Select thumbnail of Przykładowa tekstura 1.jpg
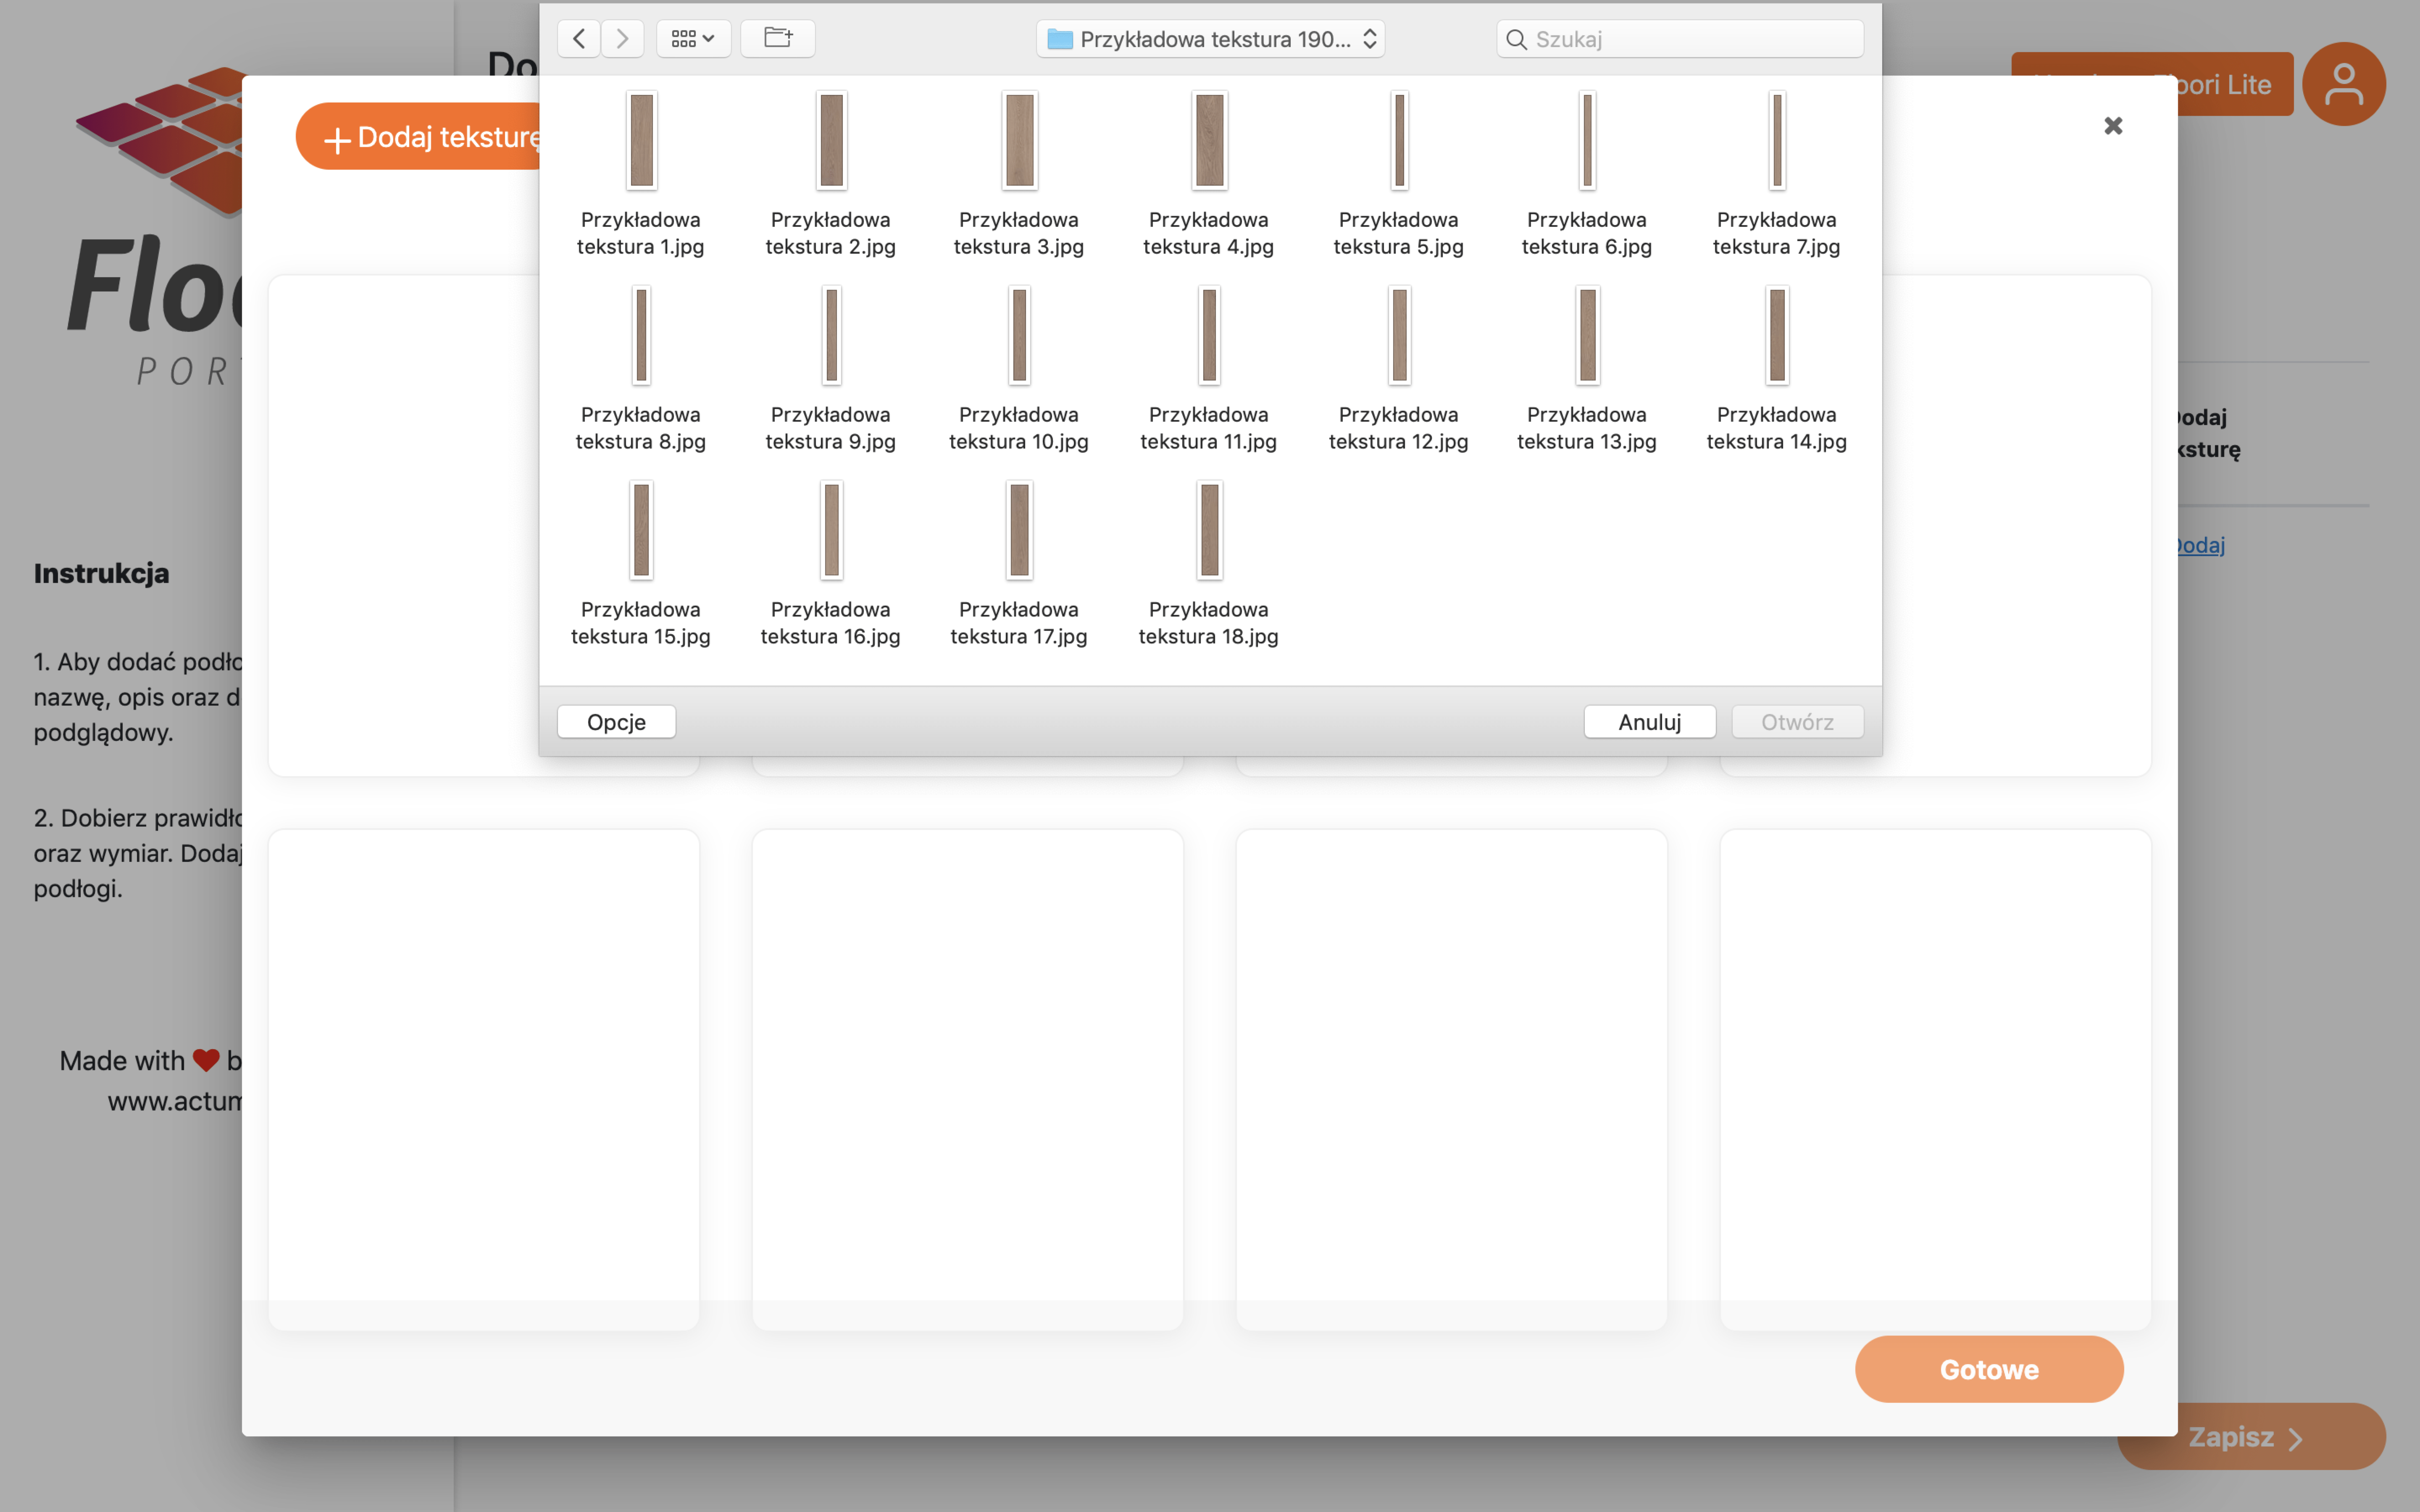Viewport: 2420px width, 1512px height. pyautogui.click(x=641, y=140)
